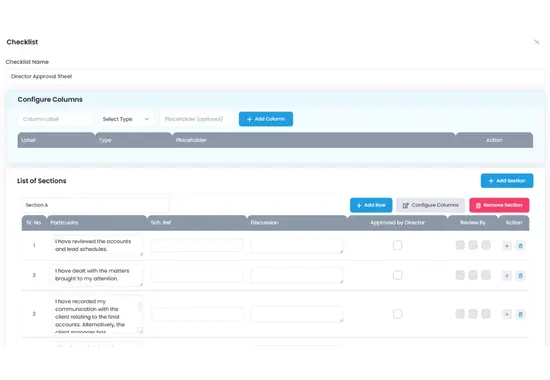Click plus icon in row 1 Action
This screenshot has width=550, height=380.
pos(507,246)
